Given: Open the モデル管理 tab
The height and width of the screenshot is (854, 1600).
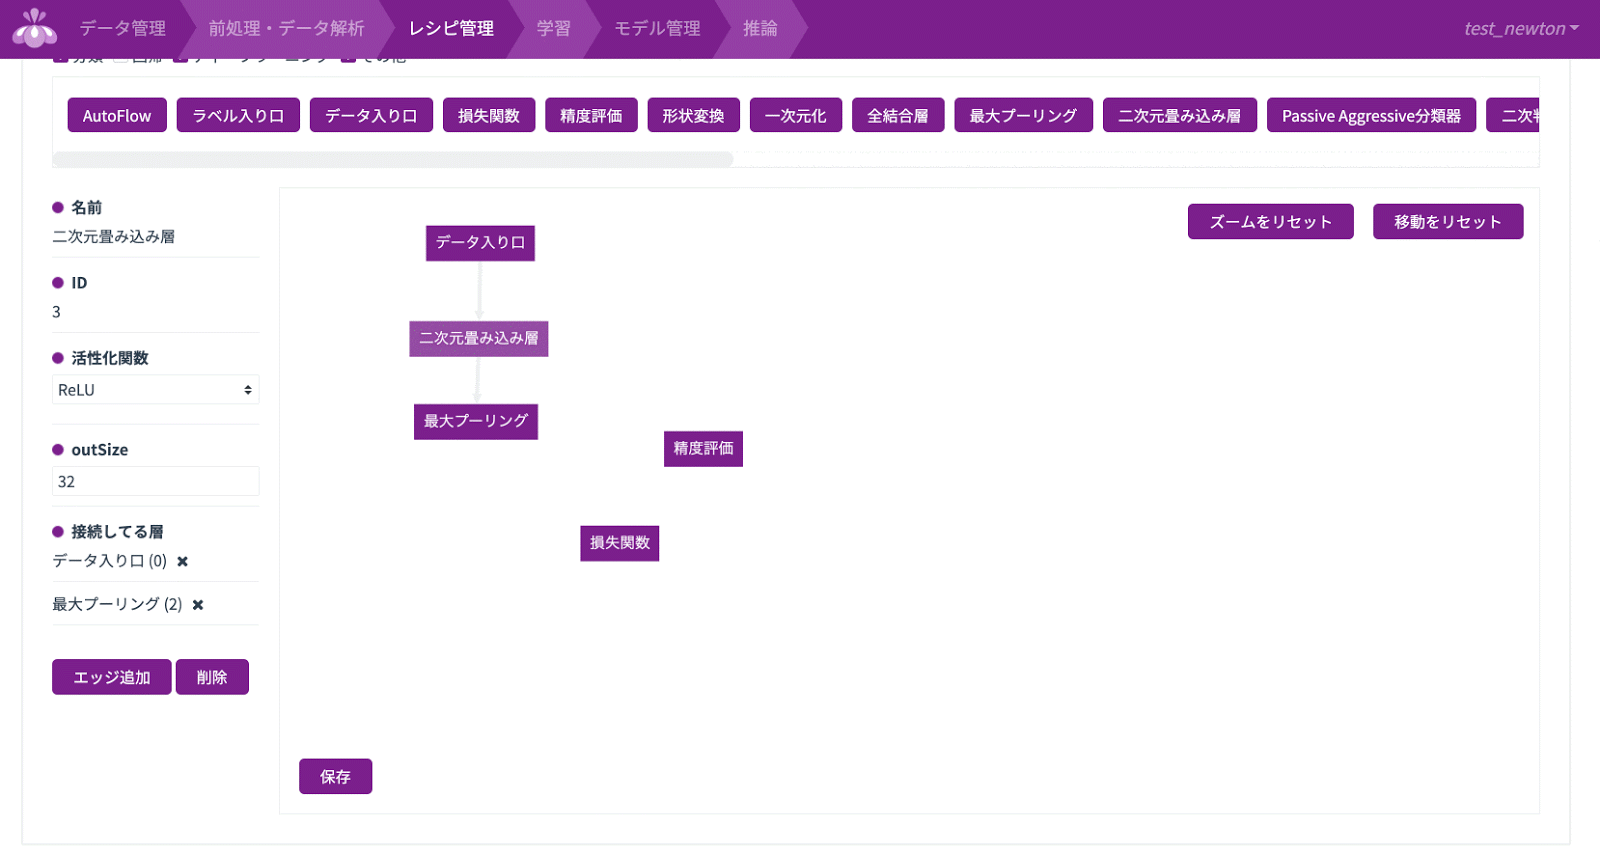Looking at the screenshot, I should (657, 29).
